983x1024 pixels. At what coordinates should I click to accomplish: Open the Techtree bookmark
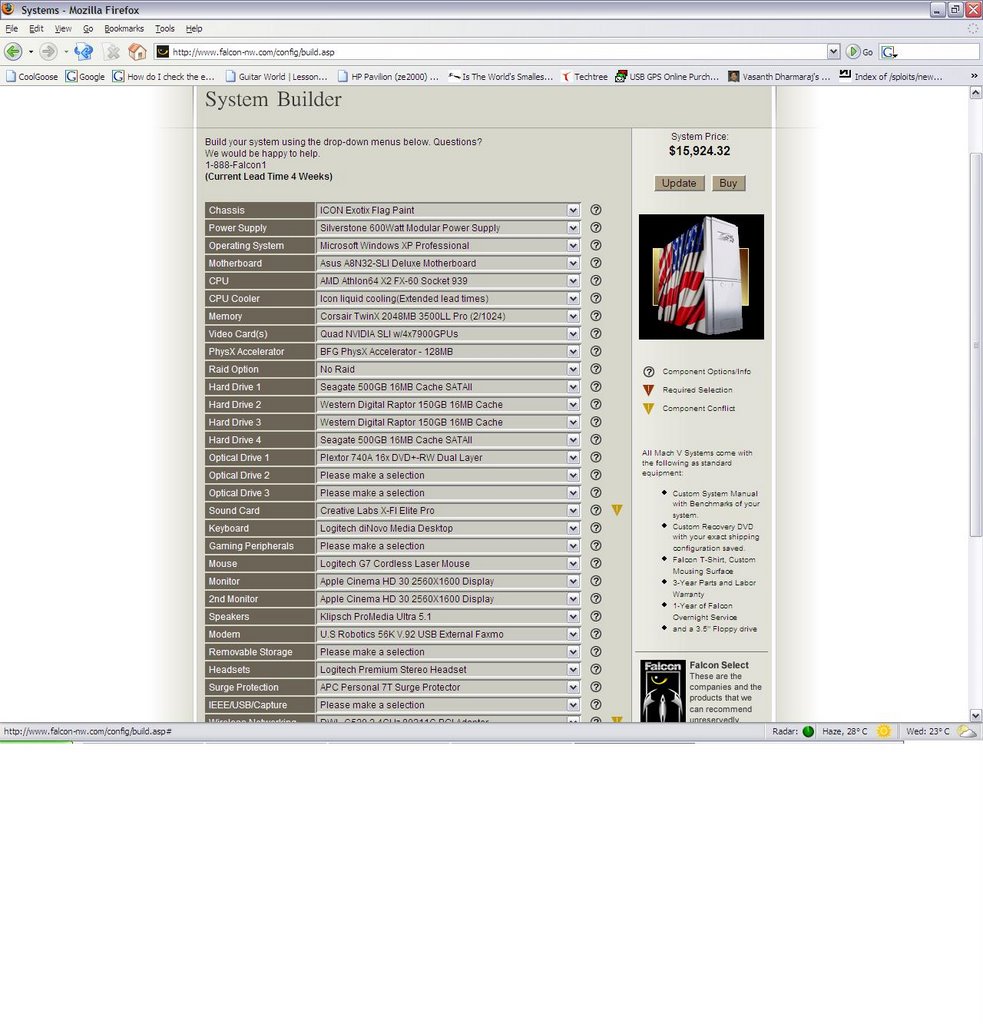585,76
